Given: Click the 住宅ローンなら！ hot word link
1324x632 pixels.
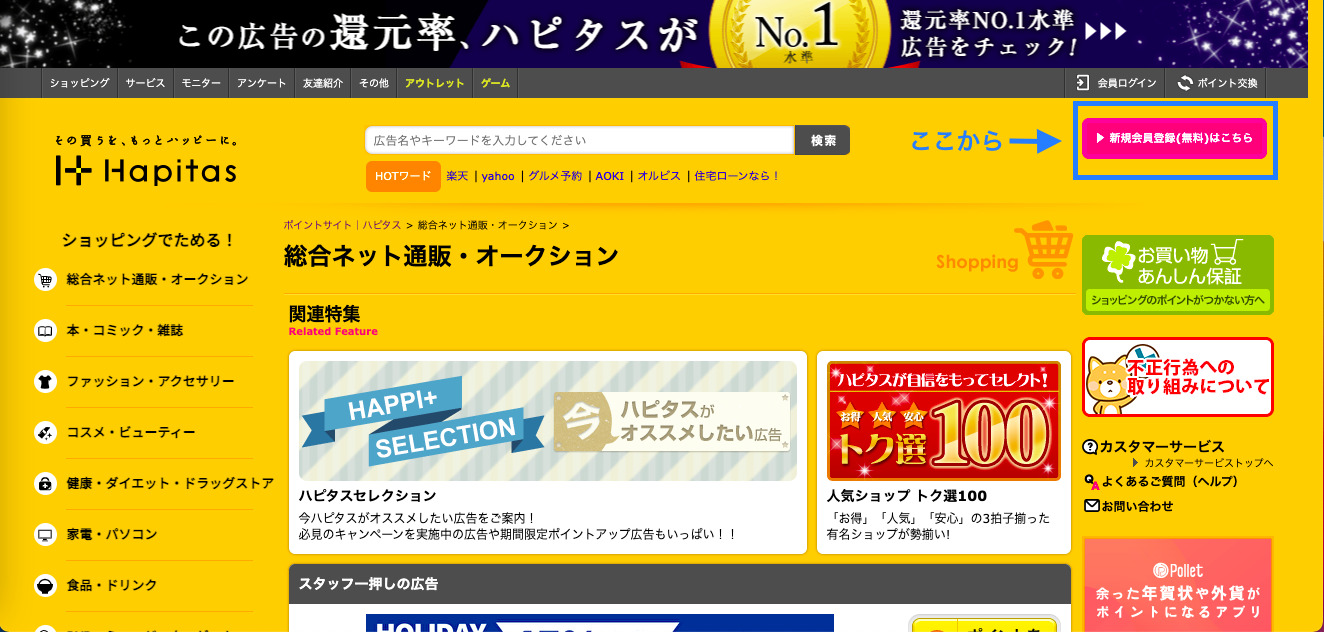Looking at the screenshot, I should coord(737,176).
